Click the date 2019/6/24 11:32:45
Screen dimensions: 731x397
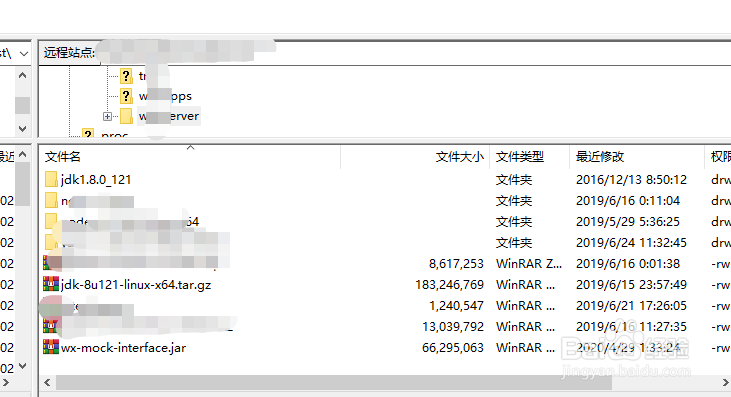(631, 243)
